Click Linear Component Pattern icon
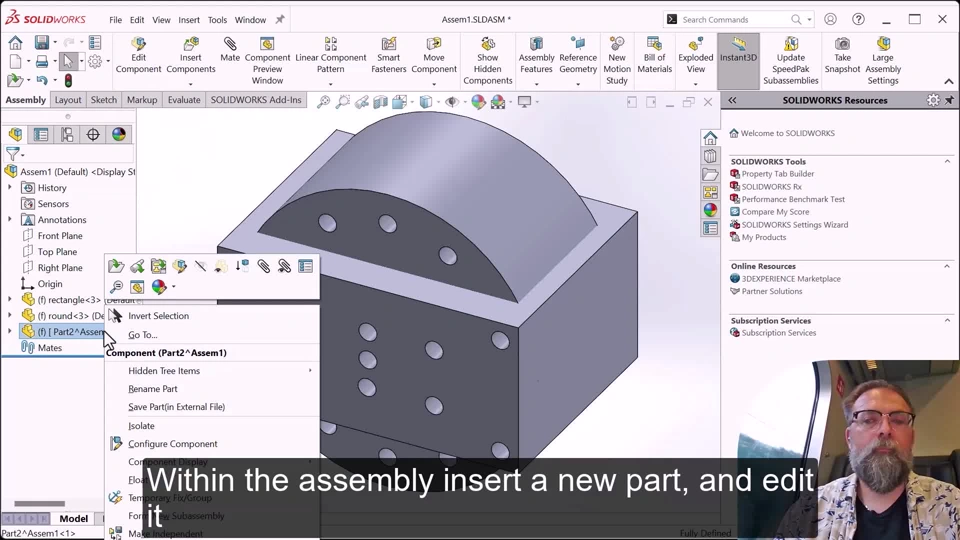This screenshot has height=540, width=960. pyautogui.click(x=331, y=44)
